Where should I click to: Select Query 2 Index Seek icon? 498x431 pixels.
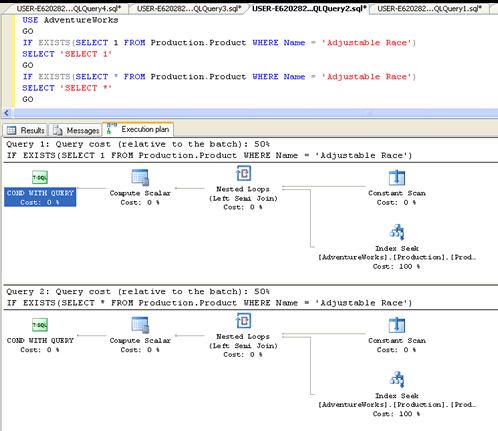click(x=397, y=380)
